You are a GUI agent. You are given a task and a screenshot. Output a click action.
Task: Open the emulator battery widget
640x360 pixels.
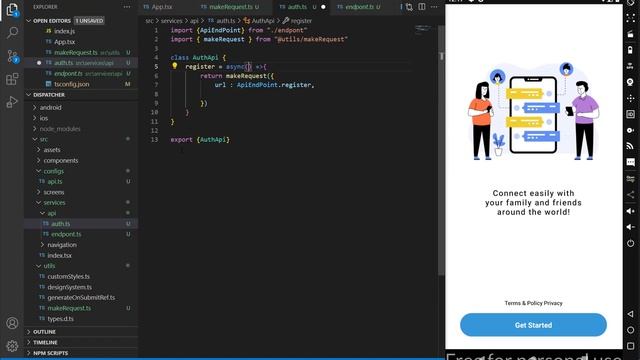click(x=631, y=50)
